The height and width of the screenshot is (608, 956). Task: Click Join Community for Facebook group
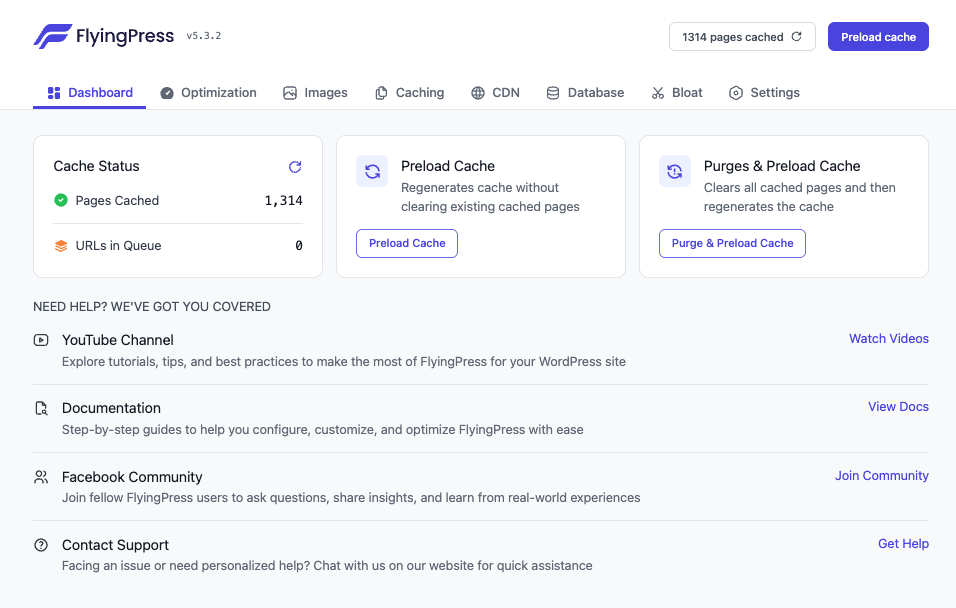[881, 475]
